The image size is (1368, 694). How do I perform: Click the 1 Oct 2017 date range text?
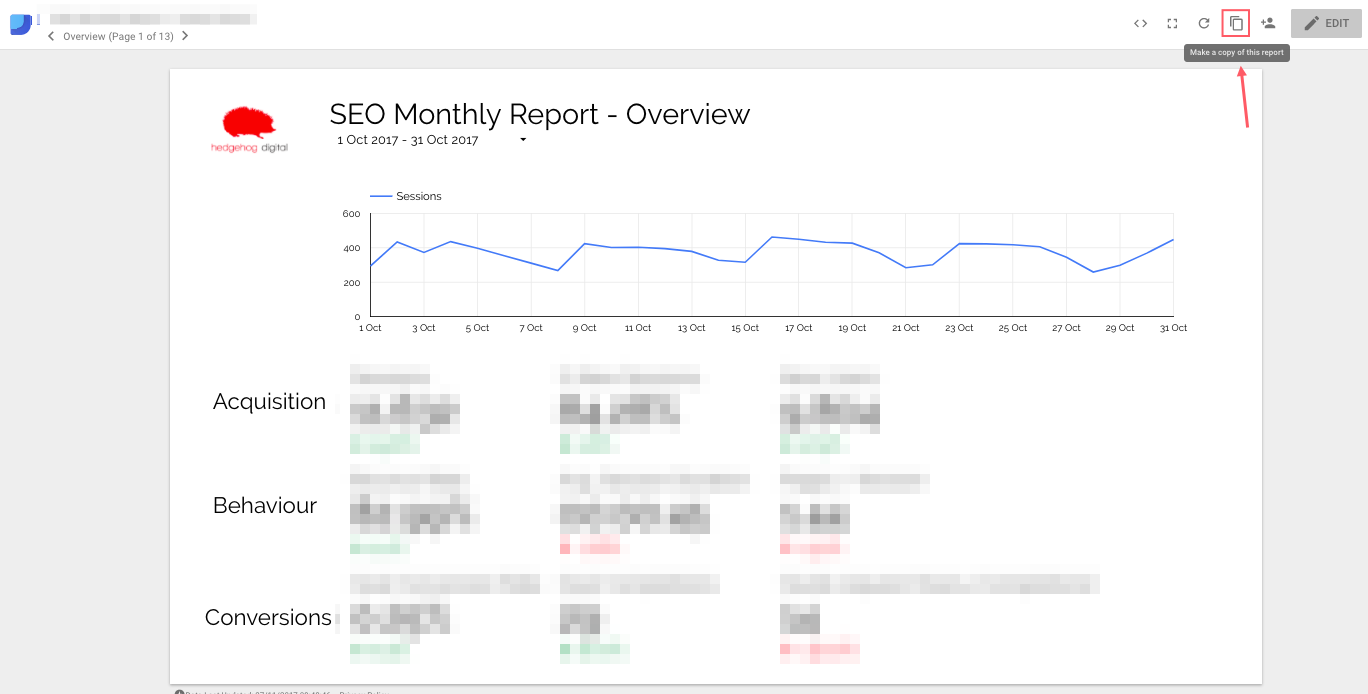pos(408,140)
